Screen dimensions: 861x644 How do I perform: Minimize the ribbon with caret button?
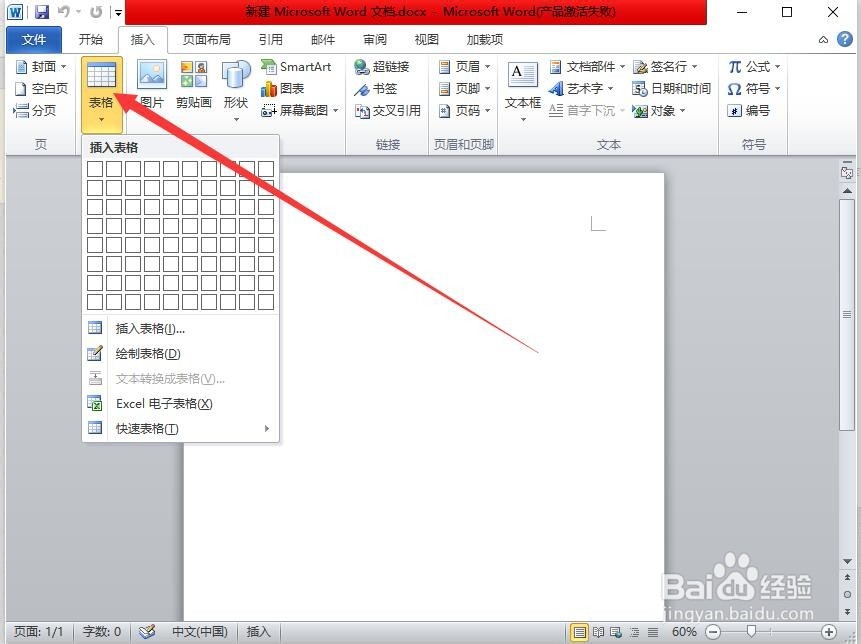[x=823, y=40]
